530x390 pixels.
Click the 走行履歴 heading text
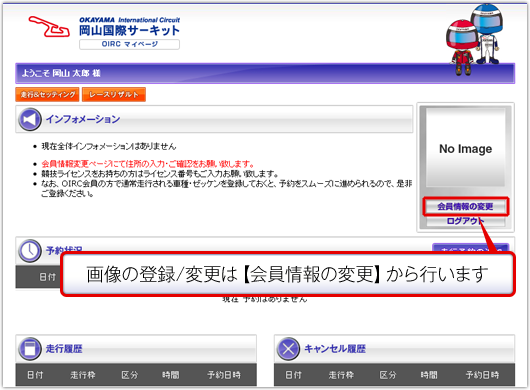(64, 348)
